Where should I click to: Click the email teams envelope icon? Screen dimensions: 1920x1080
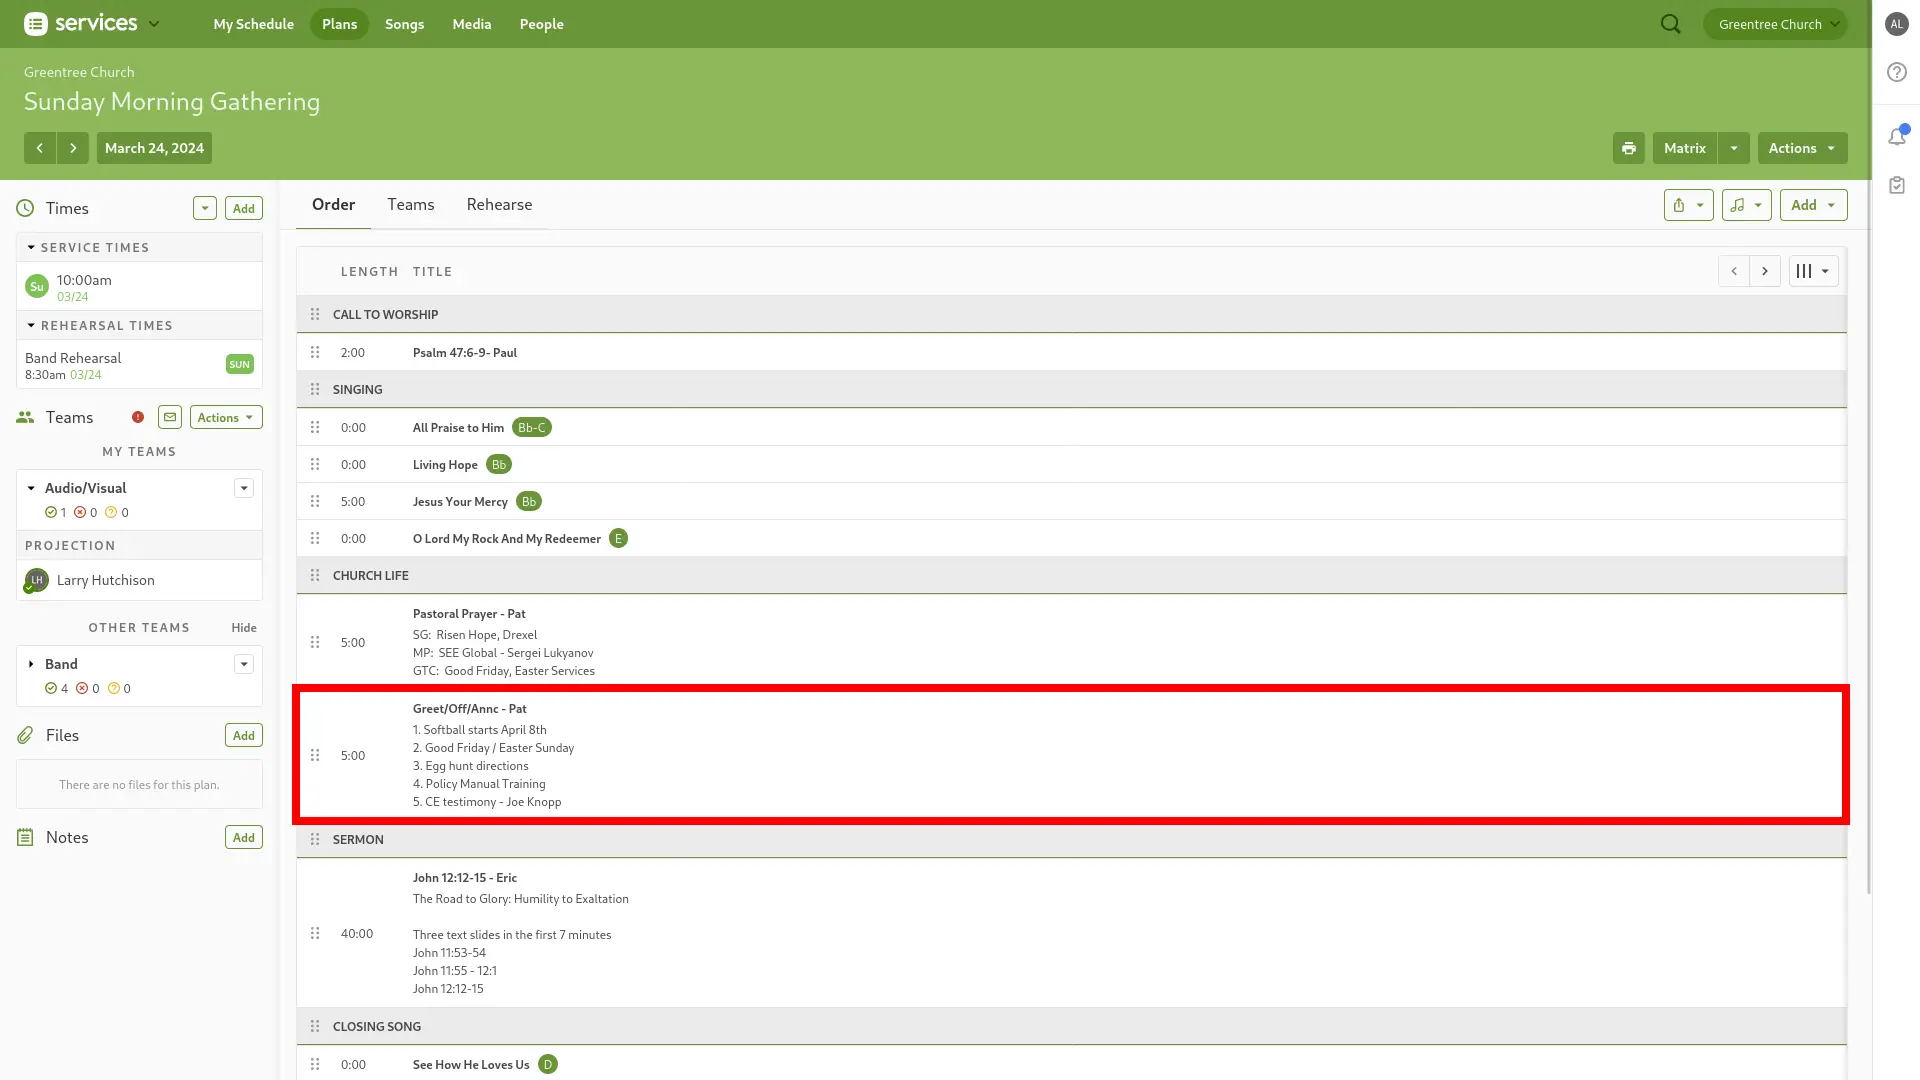click(170, 417)
